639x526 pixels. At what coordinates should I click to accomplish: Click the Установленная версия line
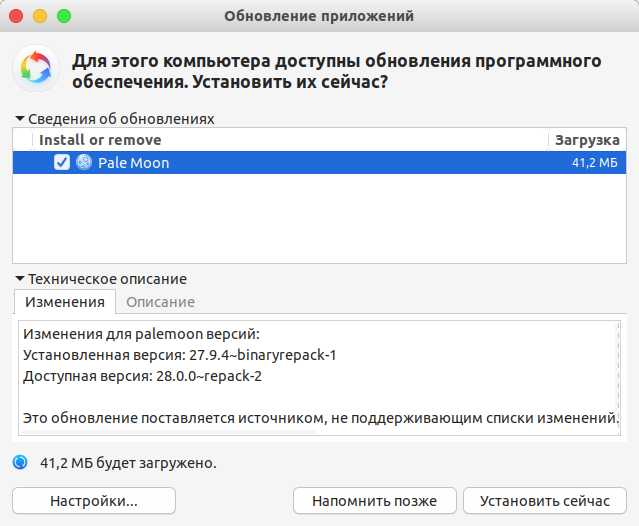click(x=179, y=355)
